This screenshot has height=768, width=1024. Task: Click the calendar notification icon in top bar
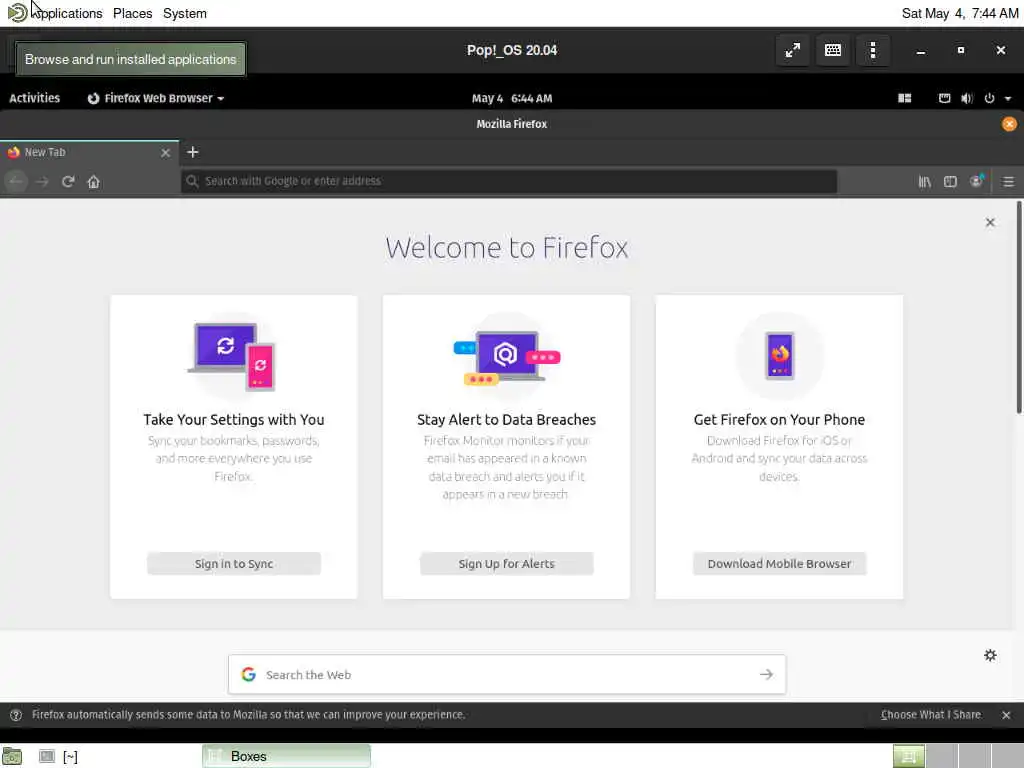click(944, 98)
